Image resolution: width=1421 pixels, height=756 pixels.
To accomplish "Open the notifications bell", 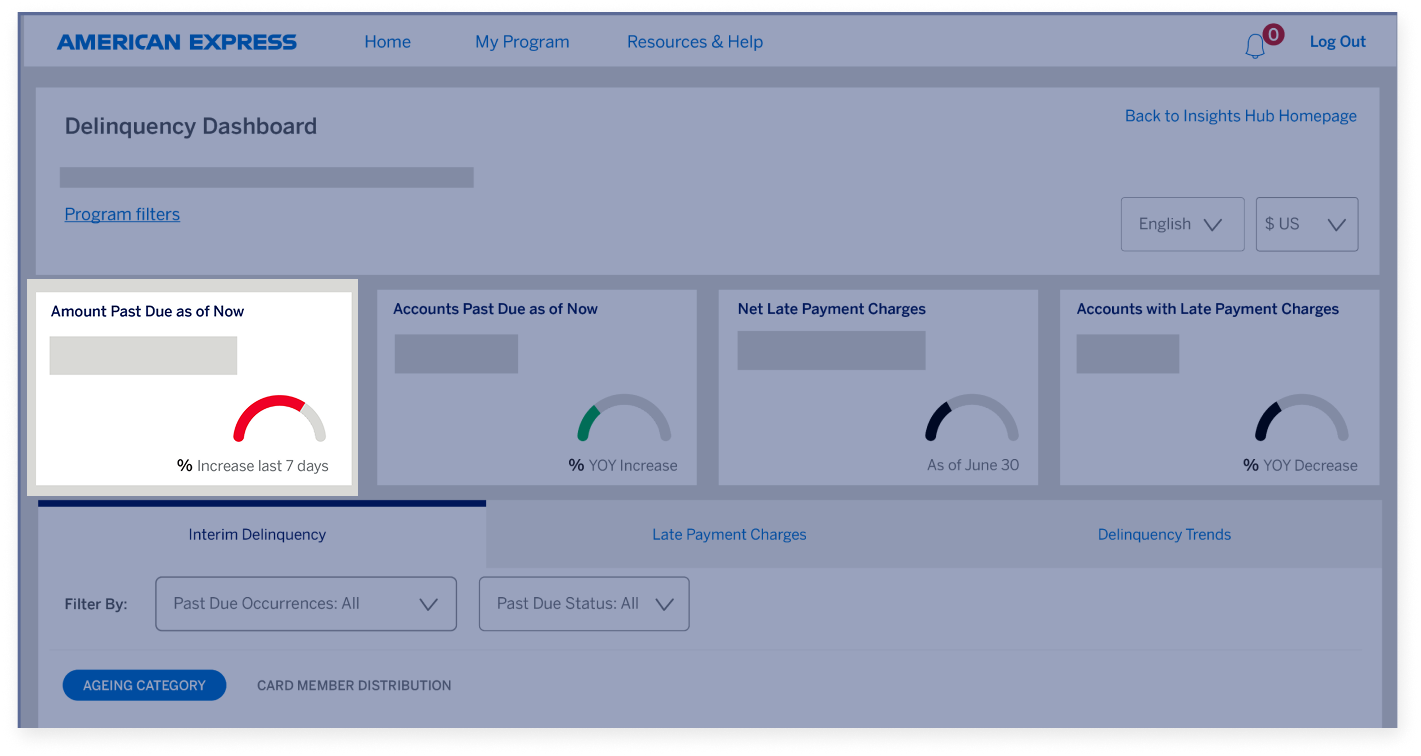I will point(1257,42).
